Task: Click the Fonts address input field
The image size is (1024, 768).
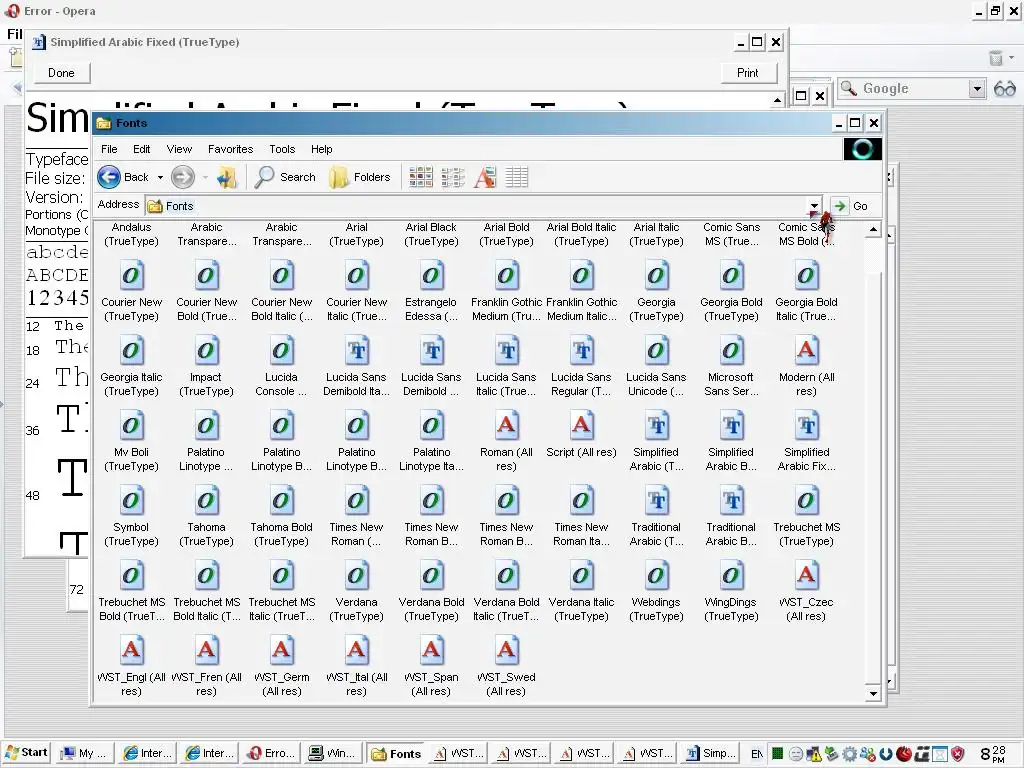Action: click(476, 206)
